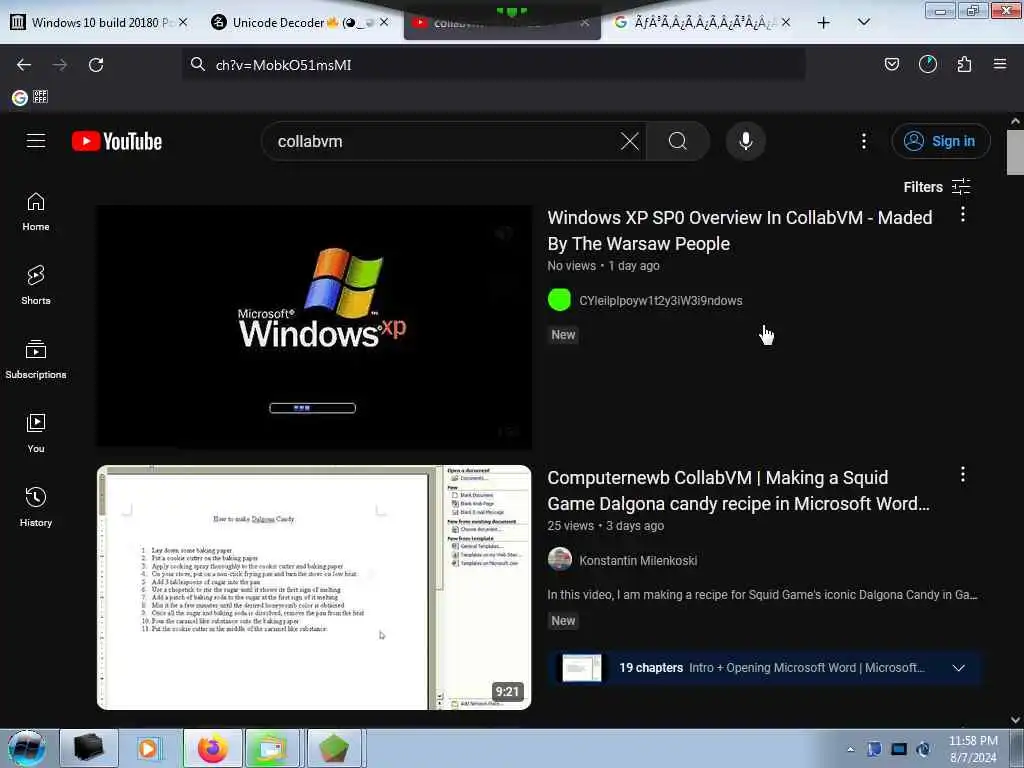Play the Dalgona candy Word video thumbnail
This screenshot has width=1024, height=768.
[314, 587]
